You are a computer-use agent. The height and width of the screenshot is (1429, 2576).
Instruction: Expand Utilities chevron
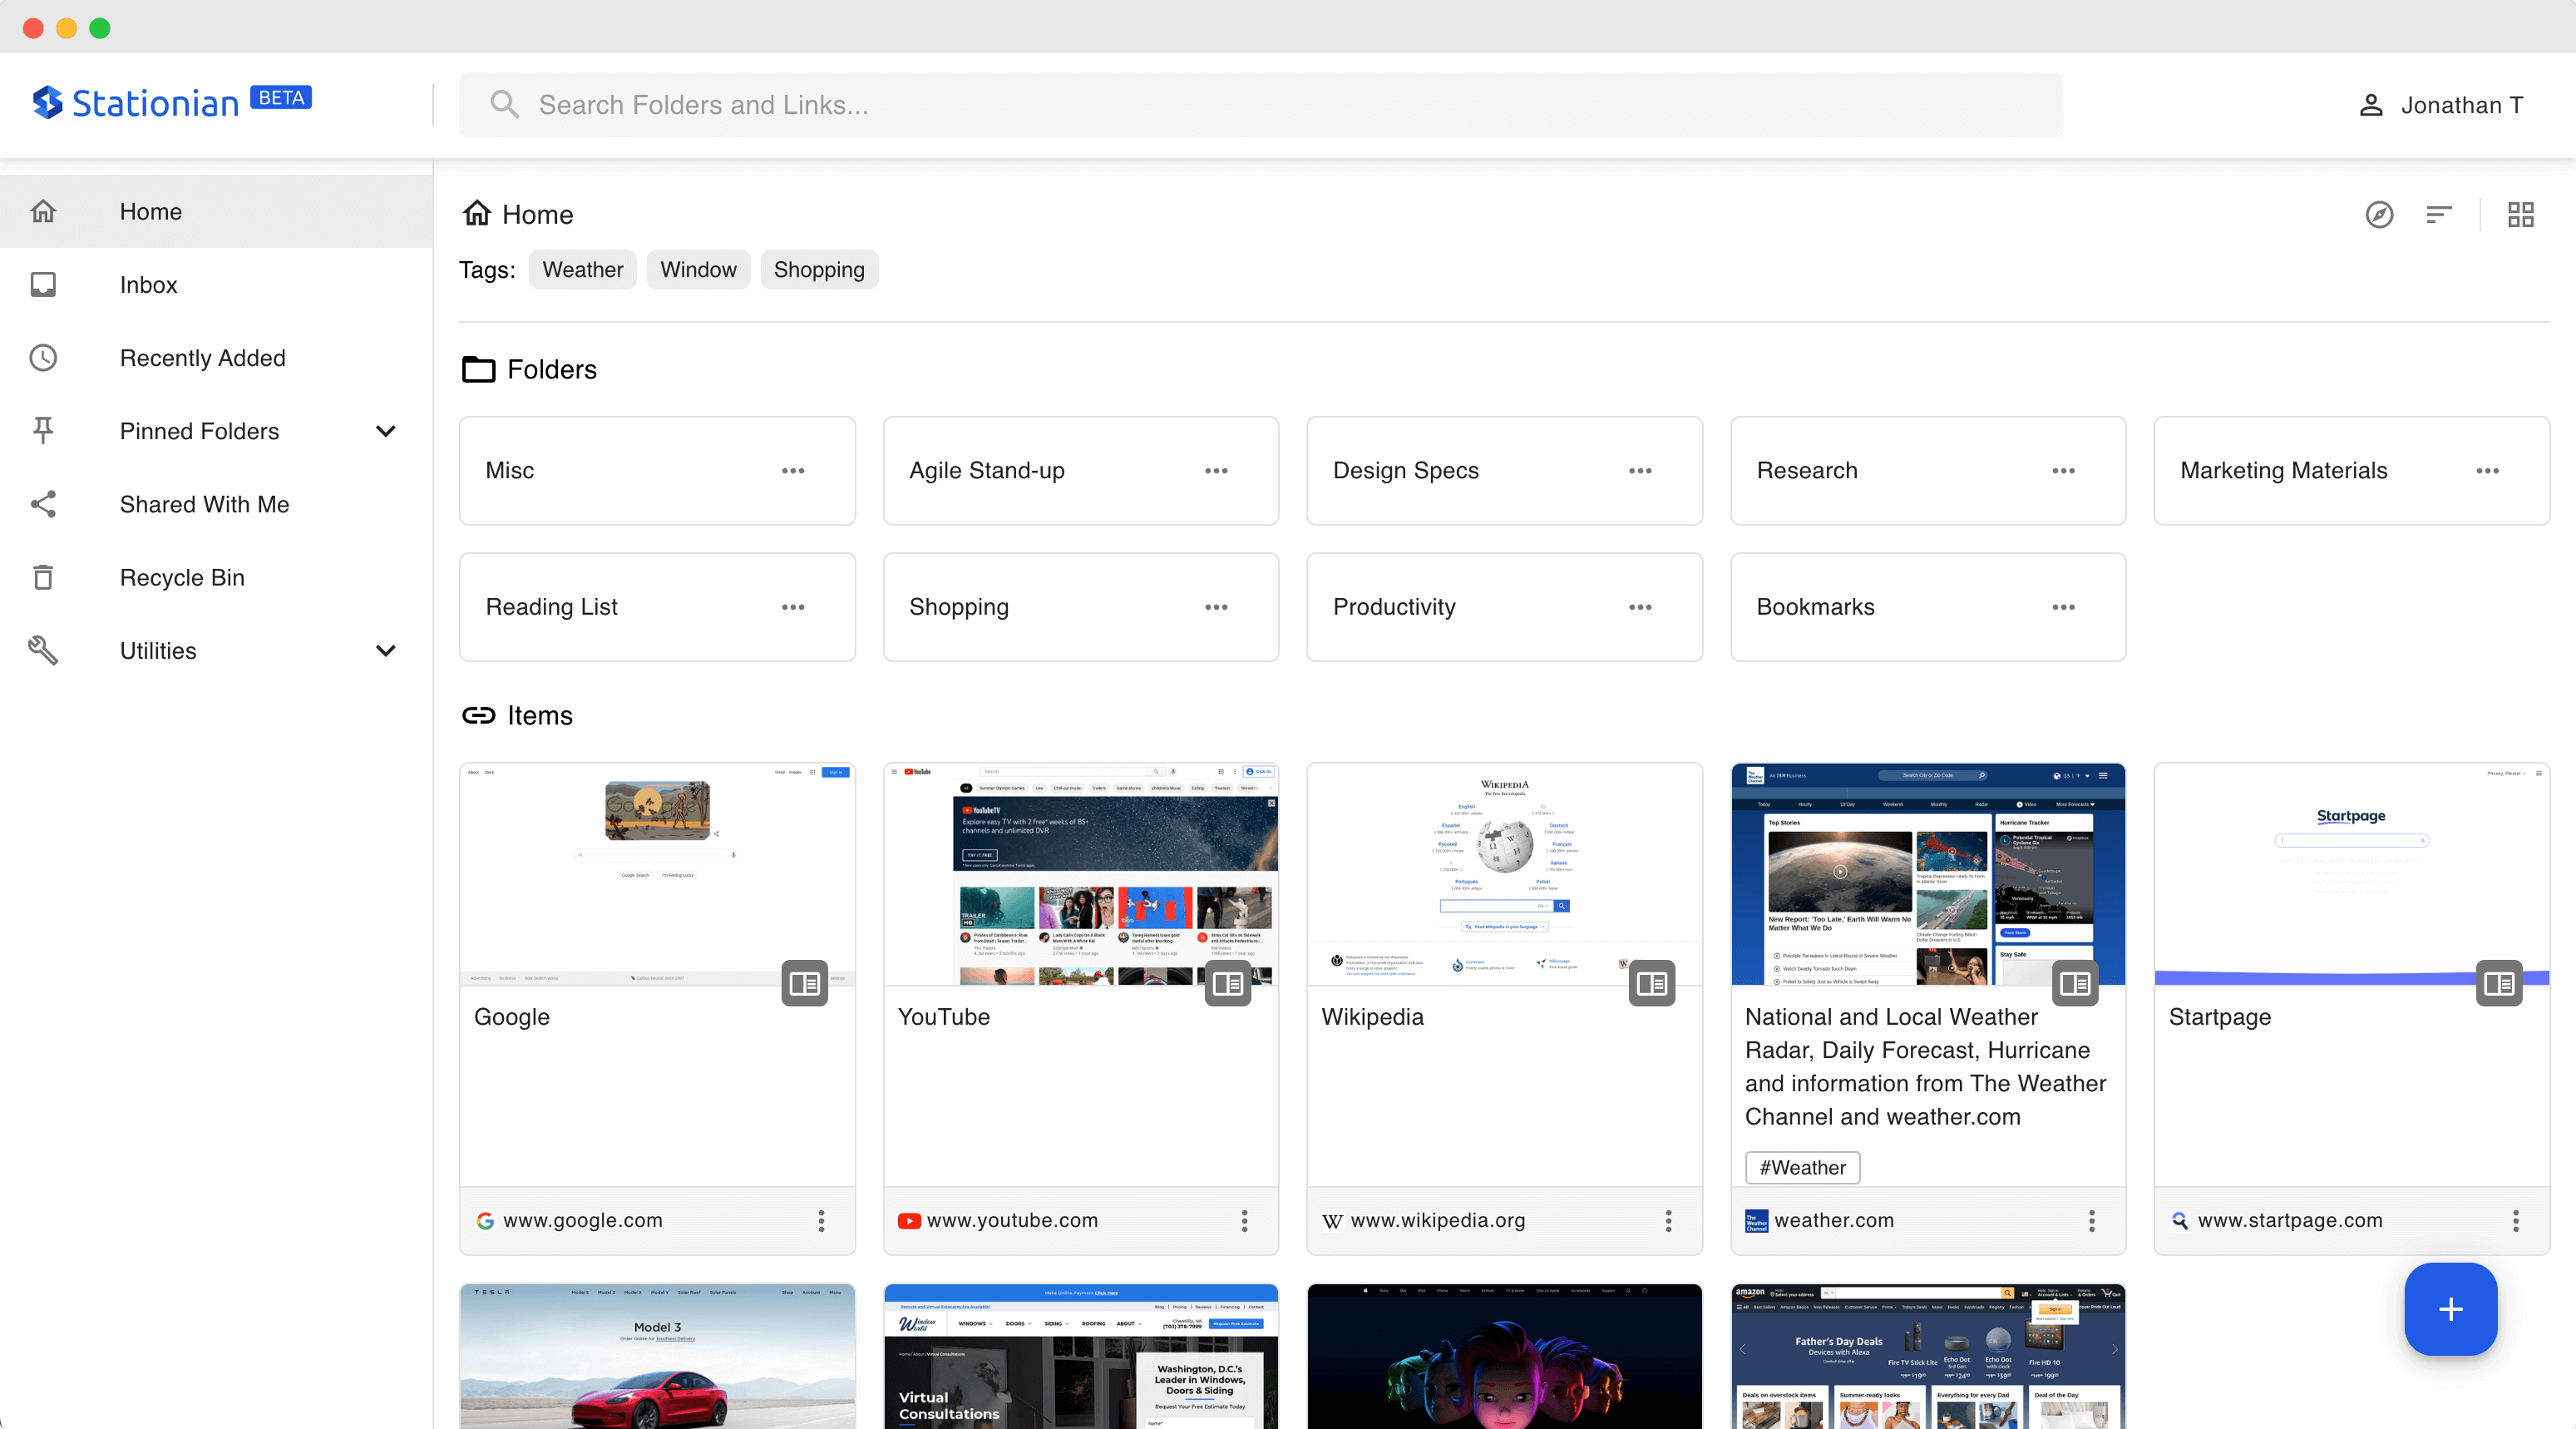click(386, 651)
